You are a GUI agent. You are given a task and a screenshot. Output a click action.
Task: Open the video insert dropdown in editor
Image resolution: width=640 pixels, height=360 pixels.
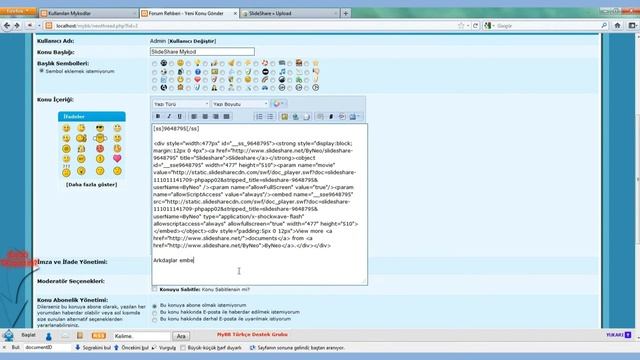click(355, 116)
